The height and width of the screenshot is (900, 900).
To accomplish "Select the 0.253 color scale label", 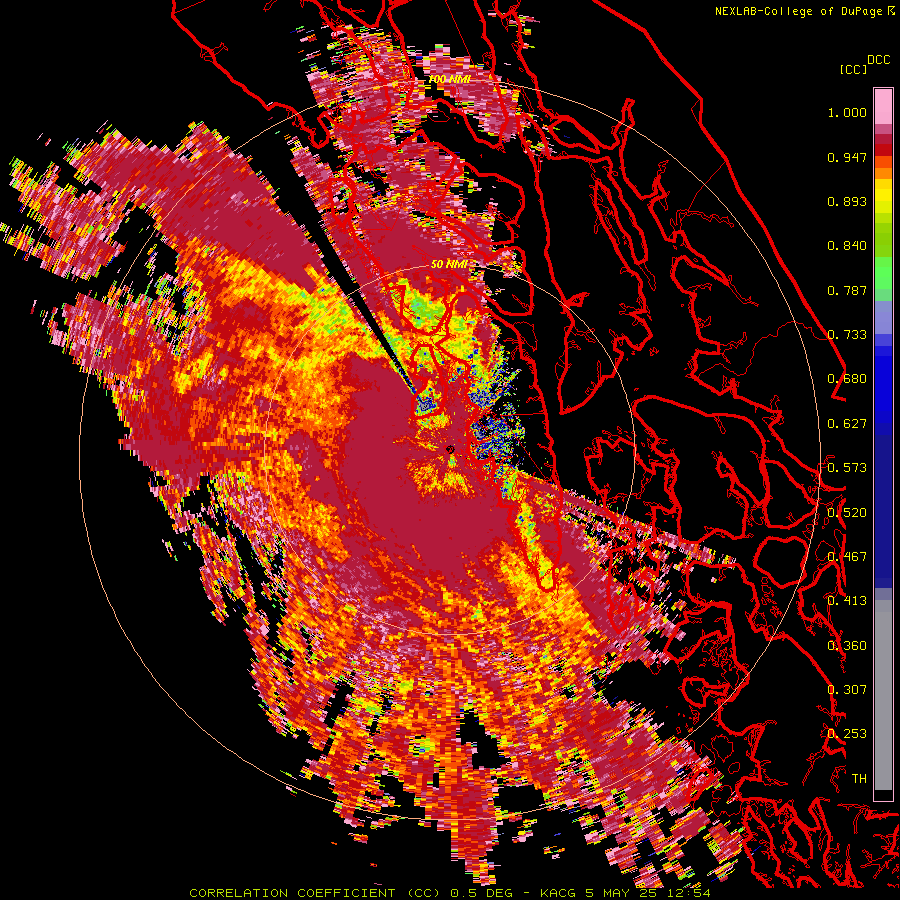I will coord(847,734).
